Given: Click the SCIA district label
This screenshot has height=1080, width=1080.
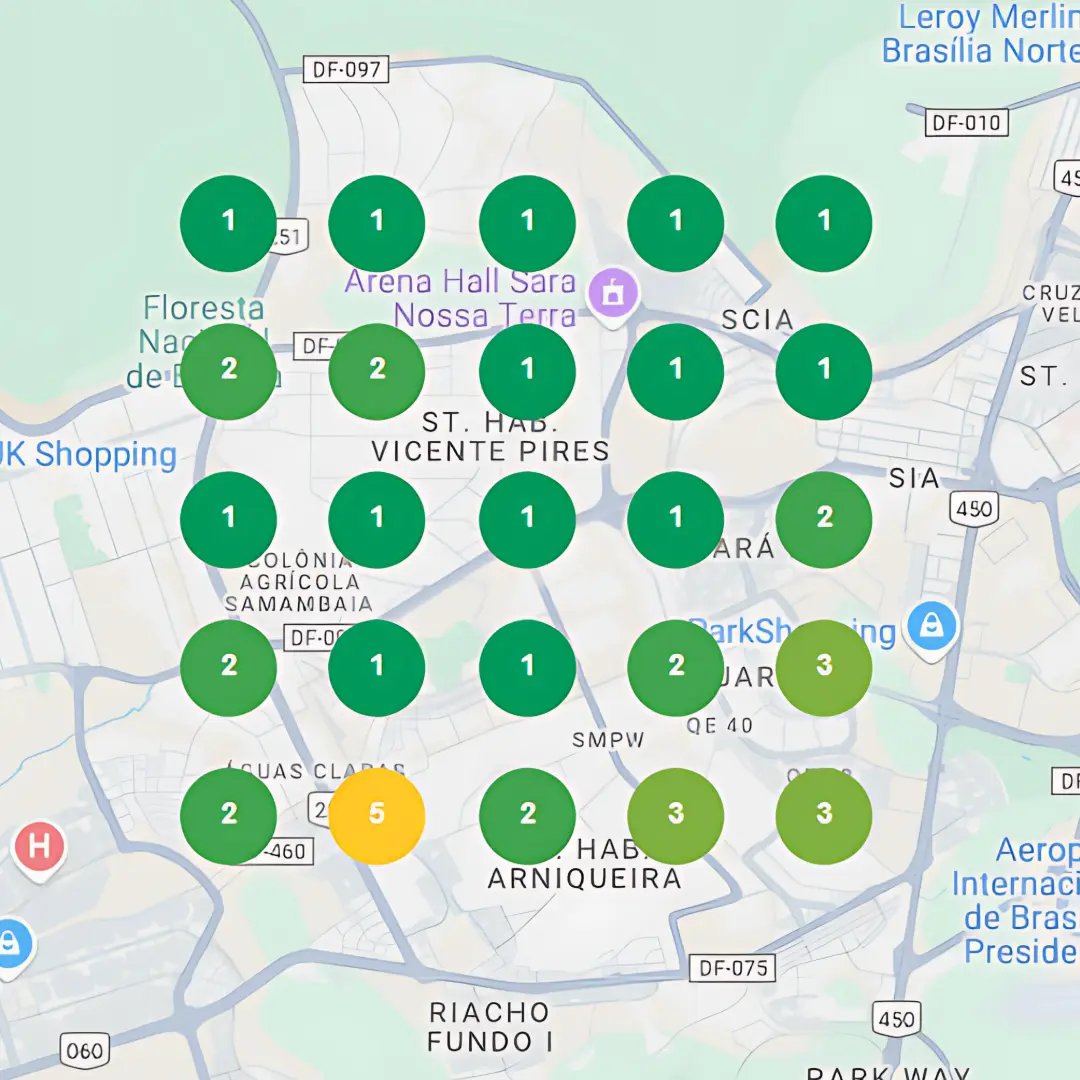Looking at the screenshot, I should 757,320.
